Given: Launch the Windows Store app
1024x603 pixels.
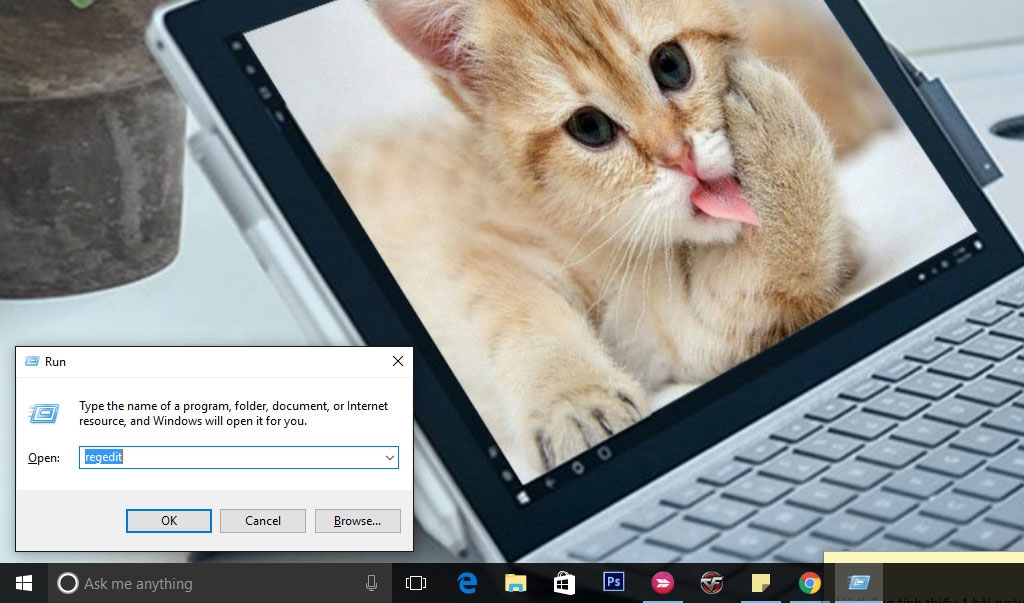Looking at the screenshot, I should tap(564, 583).
